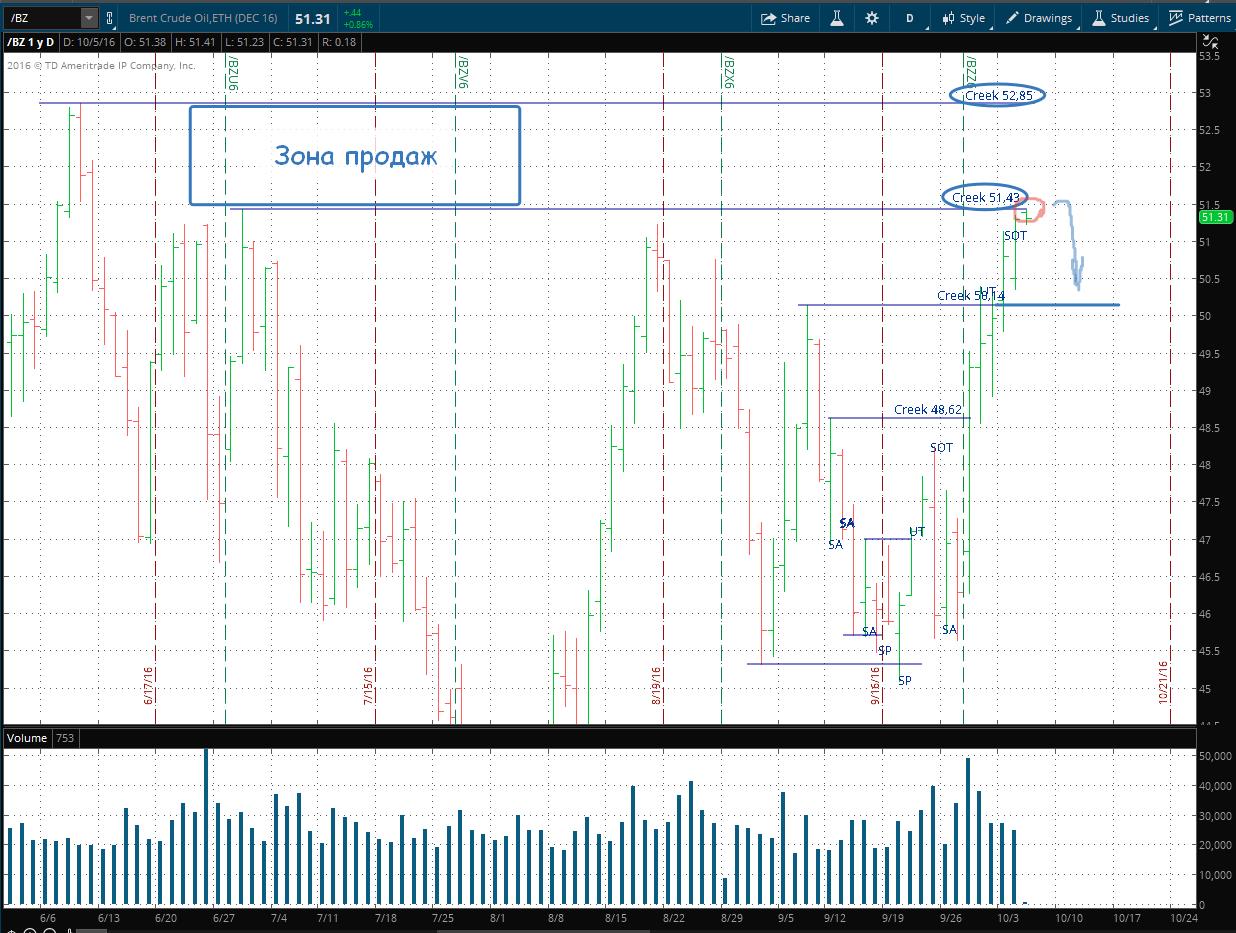Screen dimensions: 1236x933
Task: Open the D timeframe selector
Action: pyautogui.click(x=909, y=18)
